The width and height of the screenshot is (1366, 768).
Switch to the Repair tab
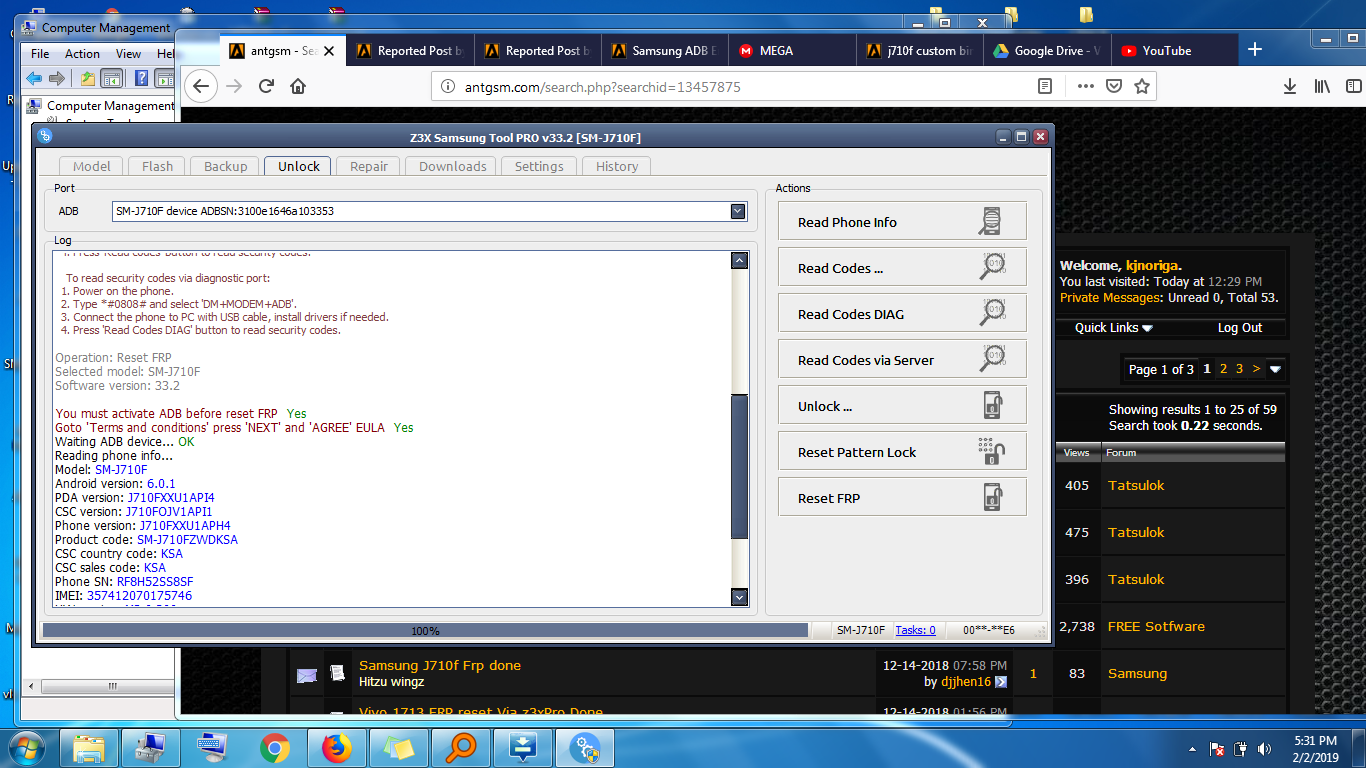click(368, 166)
